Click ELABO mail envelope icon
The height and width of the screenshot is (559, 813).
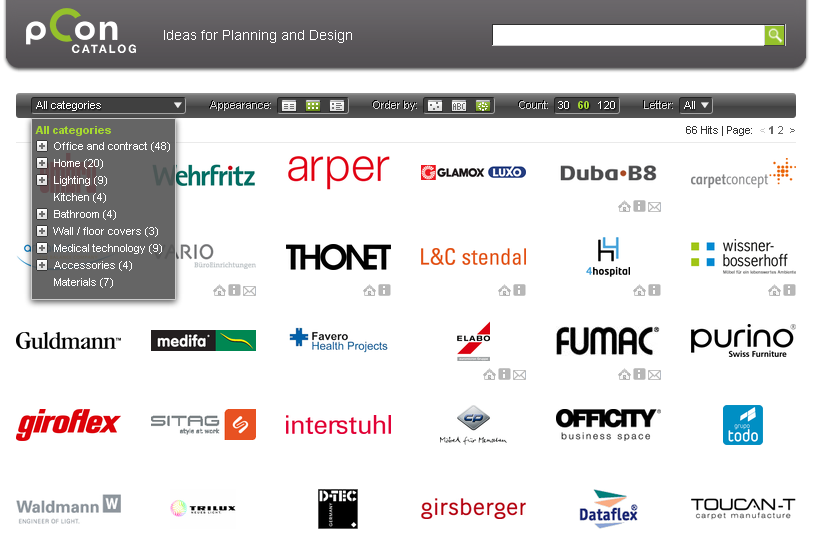pos(520,375)
